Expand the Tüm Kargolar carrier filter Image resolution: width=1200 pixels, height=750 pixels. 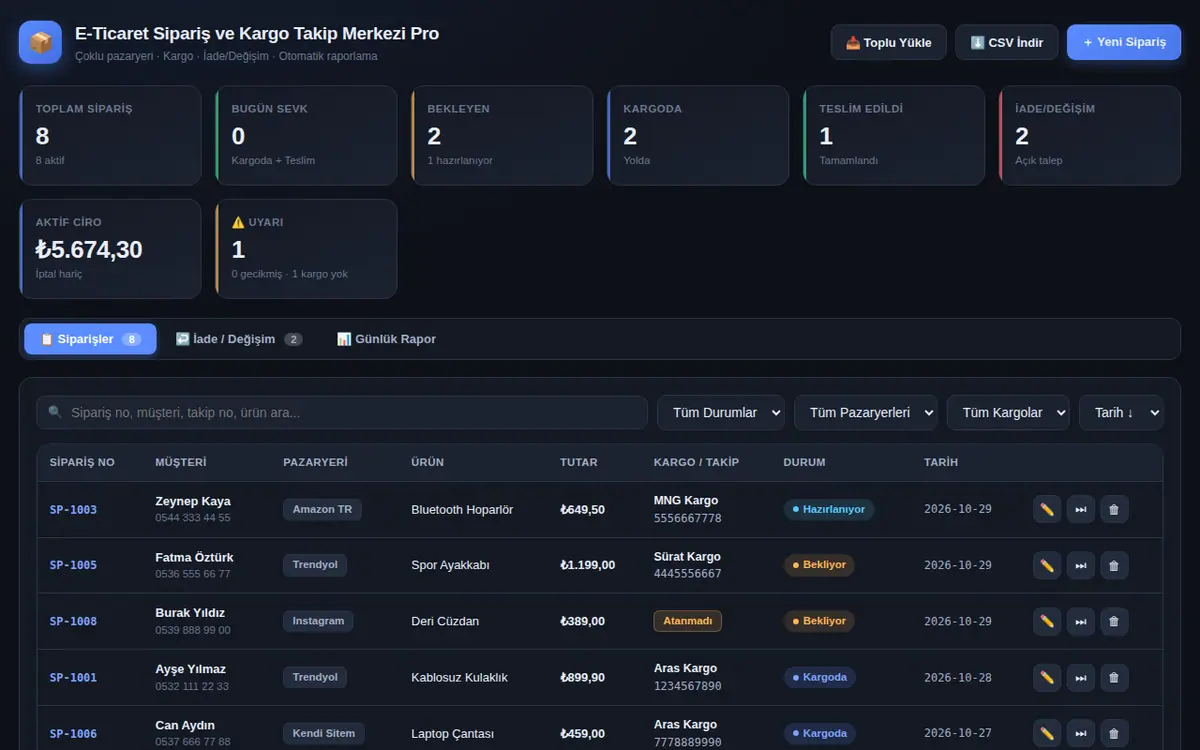coord(1008,412)
